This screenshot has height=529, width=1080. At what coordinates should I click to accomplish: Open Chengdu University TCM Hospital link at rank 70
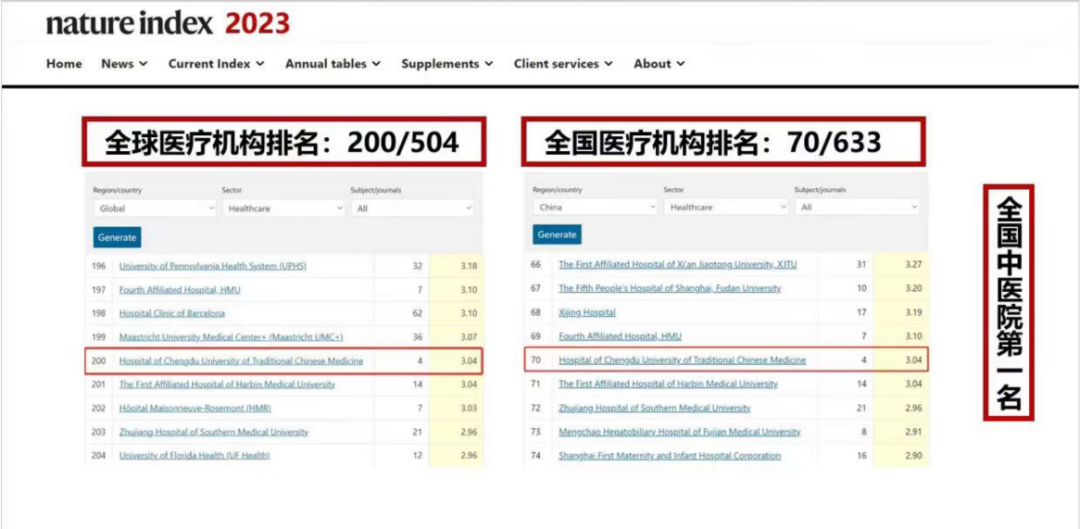coord(682,360)
